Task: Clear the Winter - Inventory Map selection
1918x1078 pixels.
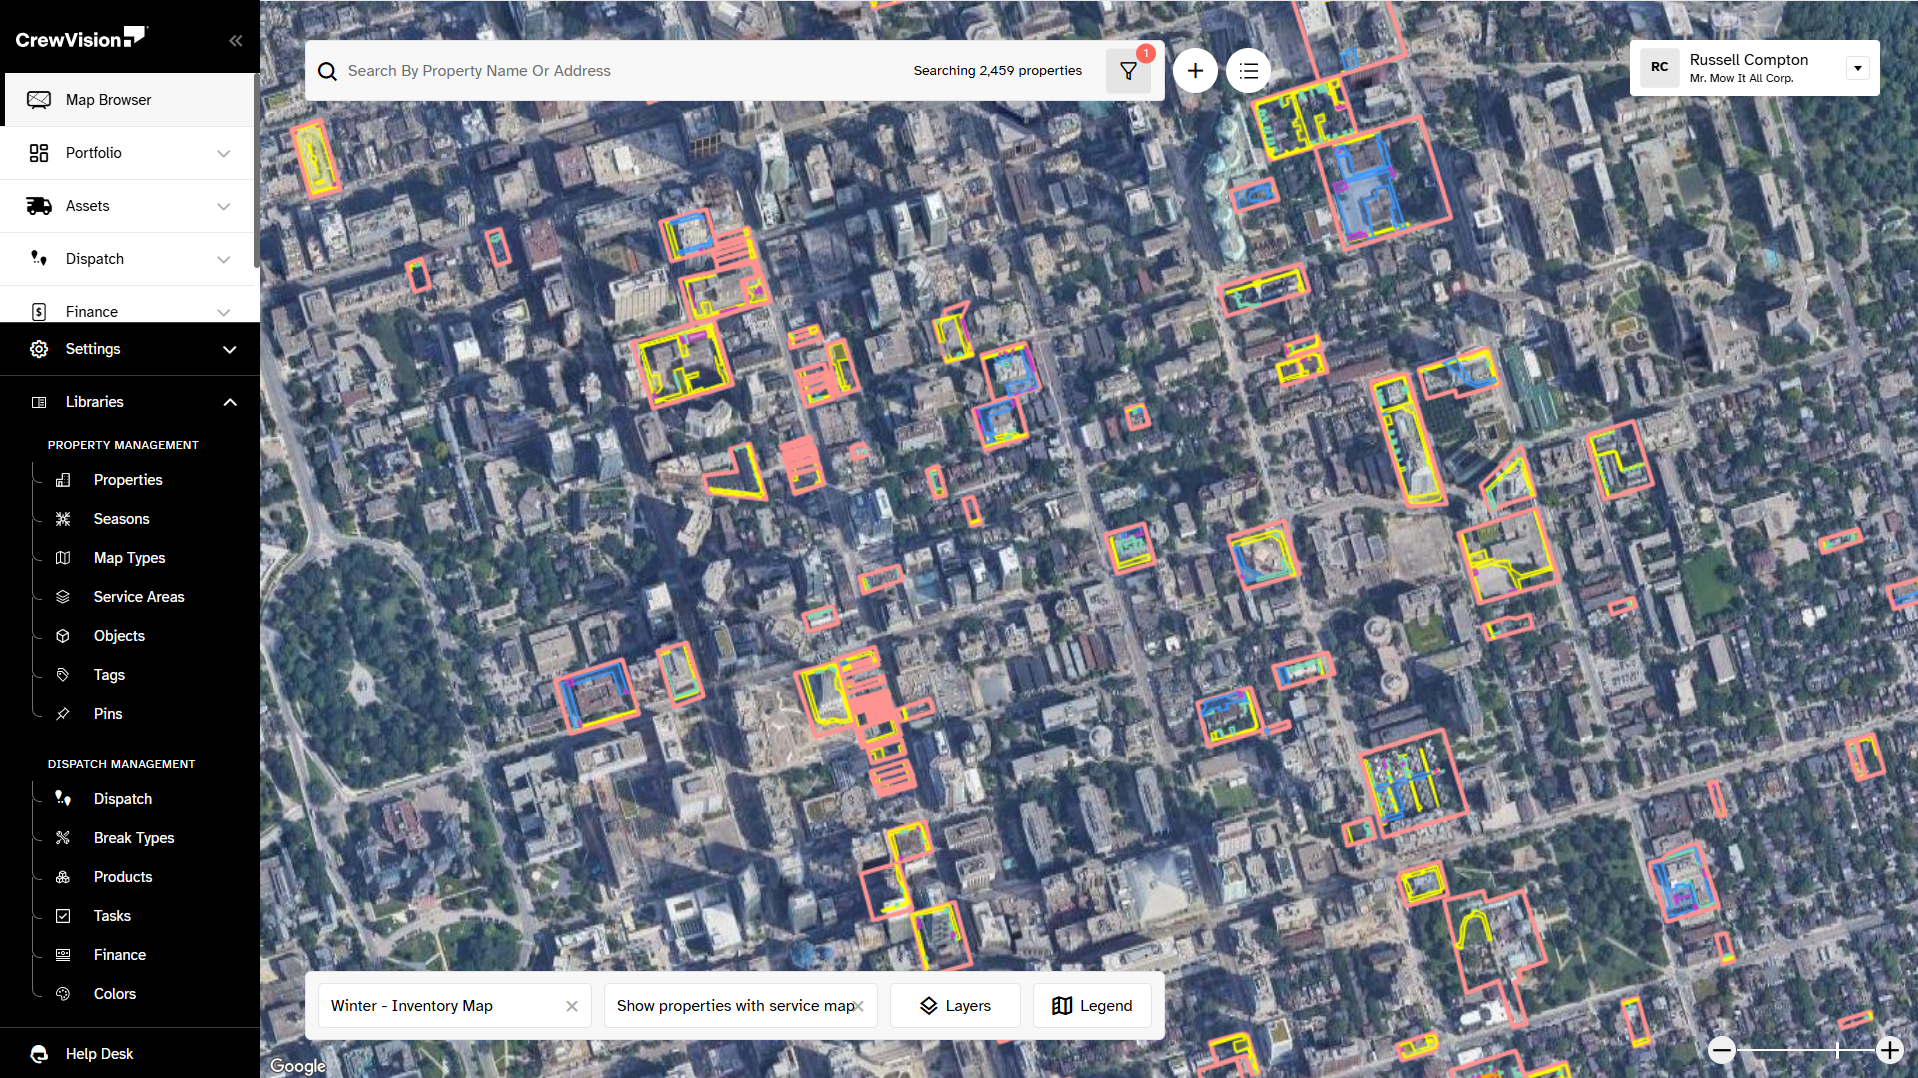Action: (x=572, y=1006)
